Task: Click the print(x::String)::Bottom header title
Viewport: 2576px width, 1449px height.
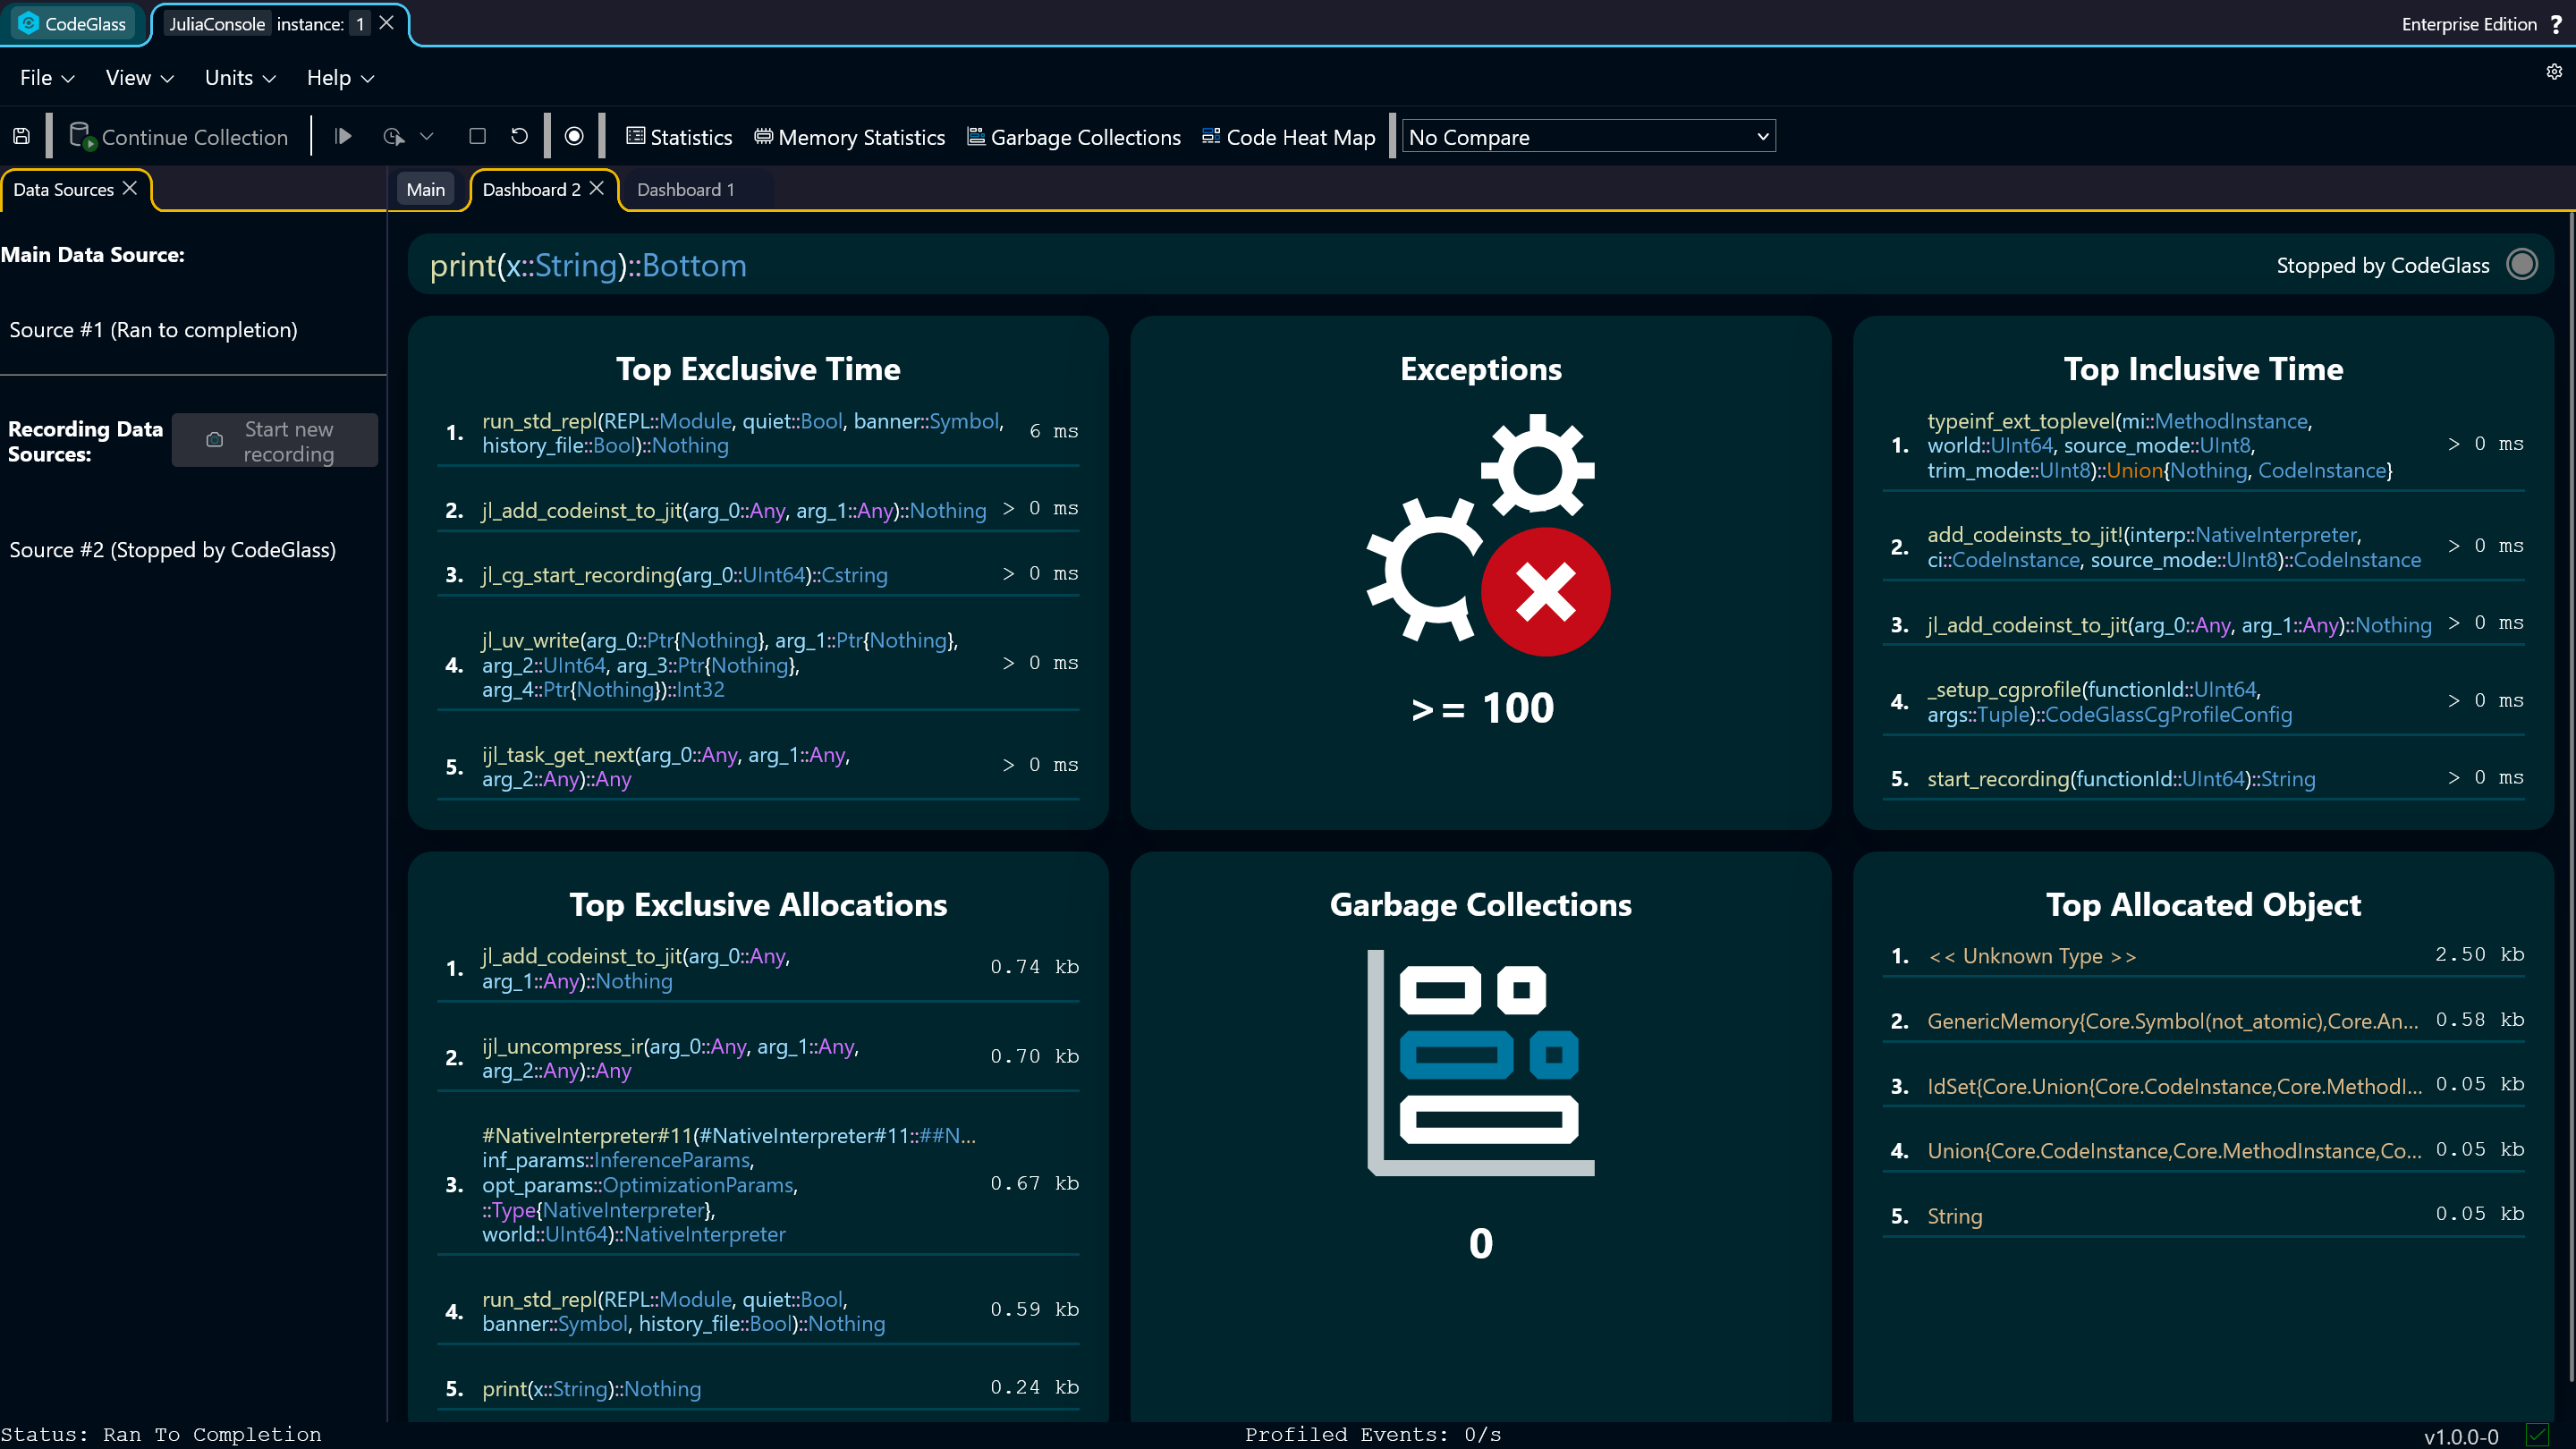Action: pyautogui.click(x=588, y=265)
